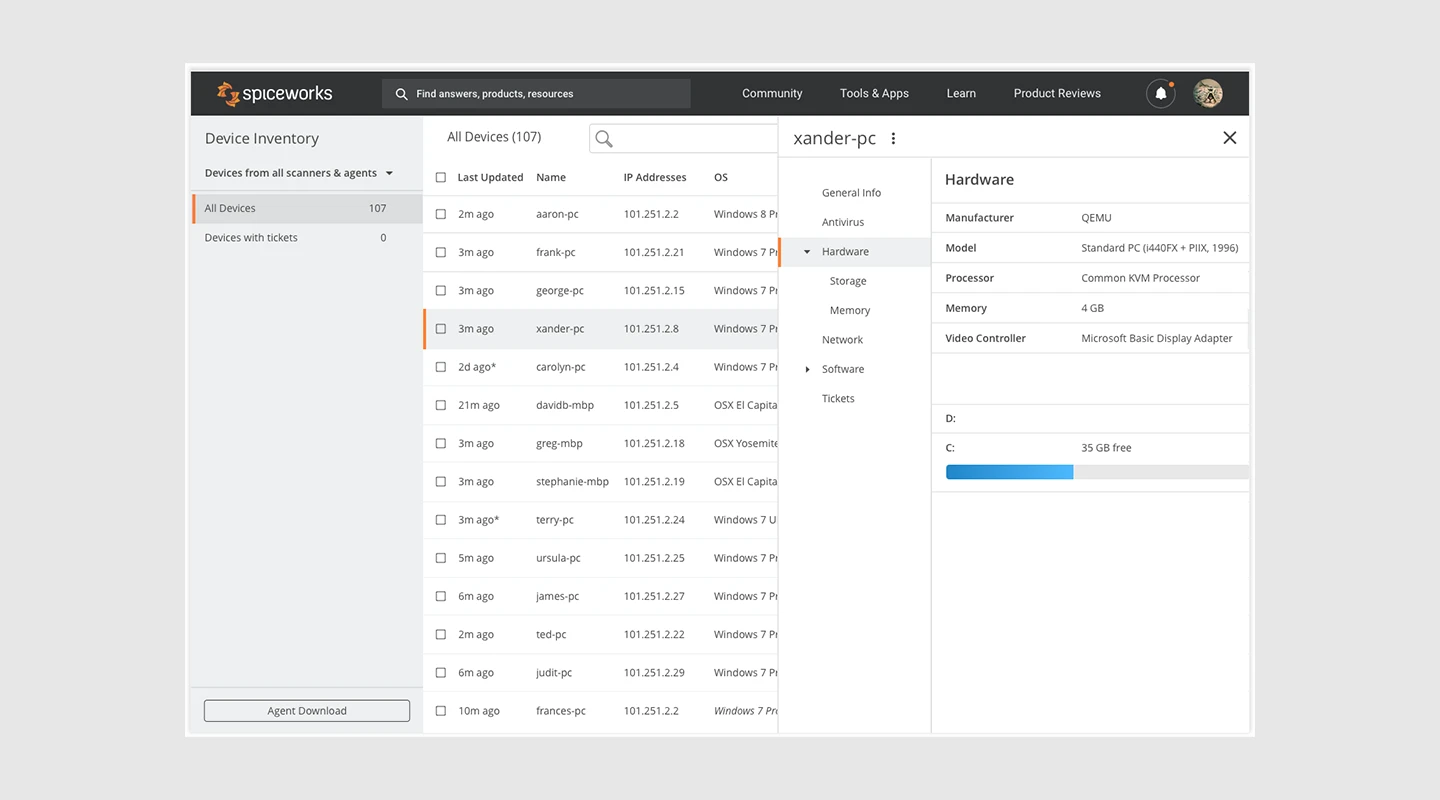Check the george-pc row checkbox

coord(441,290)
